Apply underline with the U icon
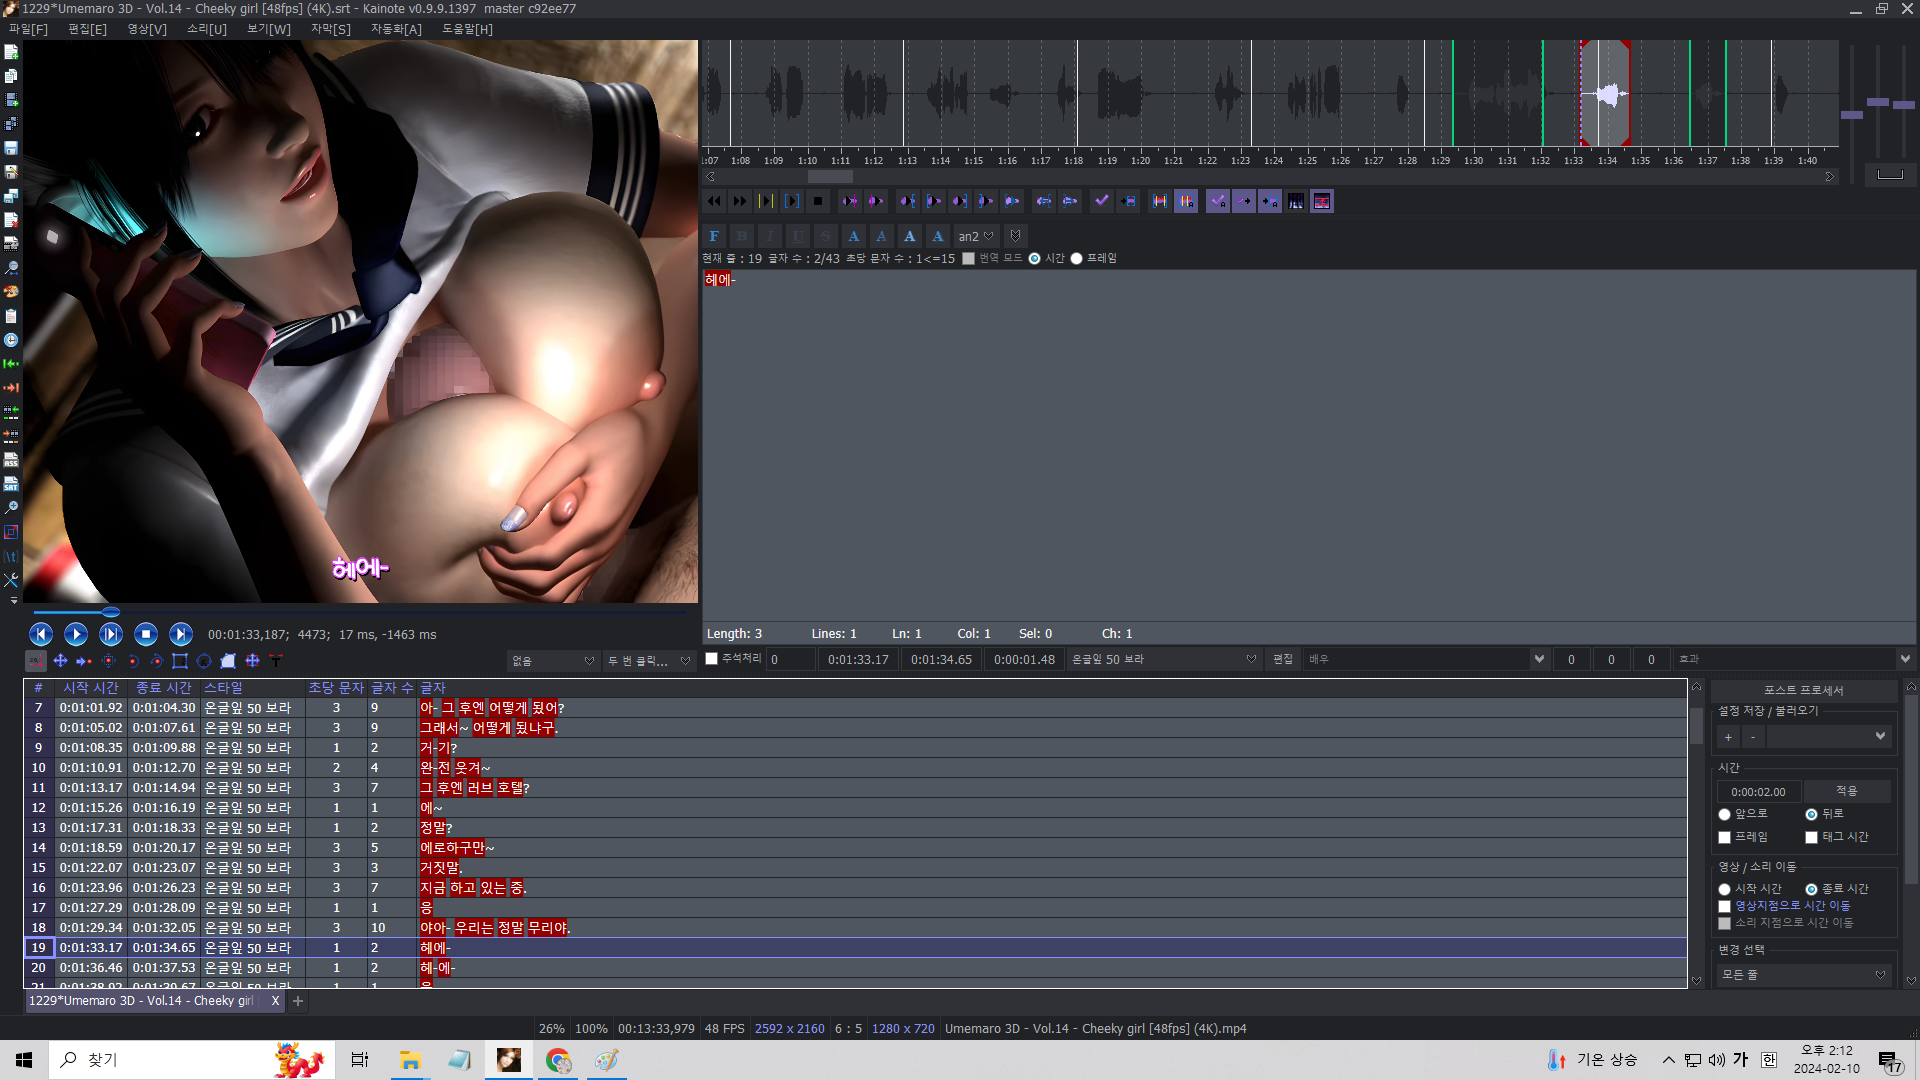 click(798, 236)
